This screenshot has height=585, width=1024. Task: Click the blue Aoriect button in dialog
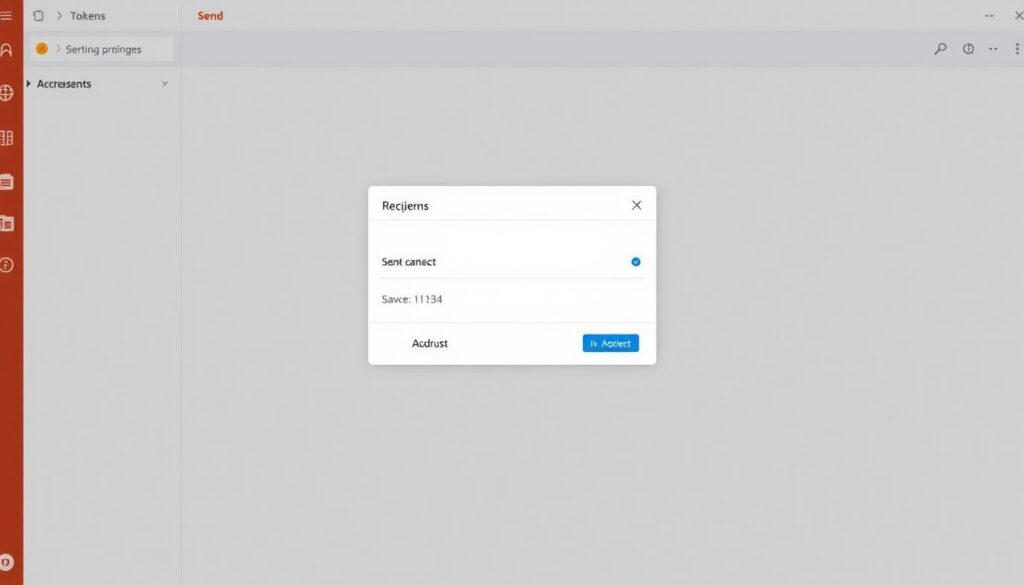click(611, 343)
